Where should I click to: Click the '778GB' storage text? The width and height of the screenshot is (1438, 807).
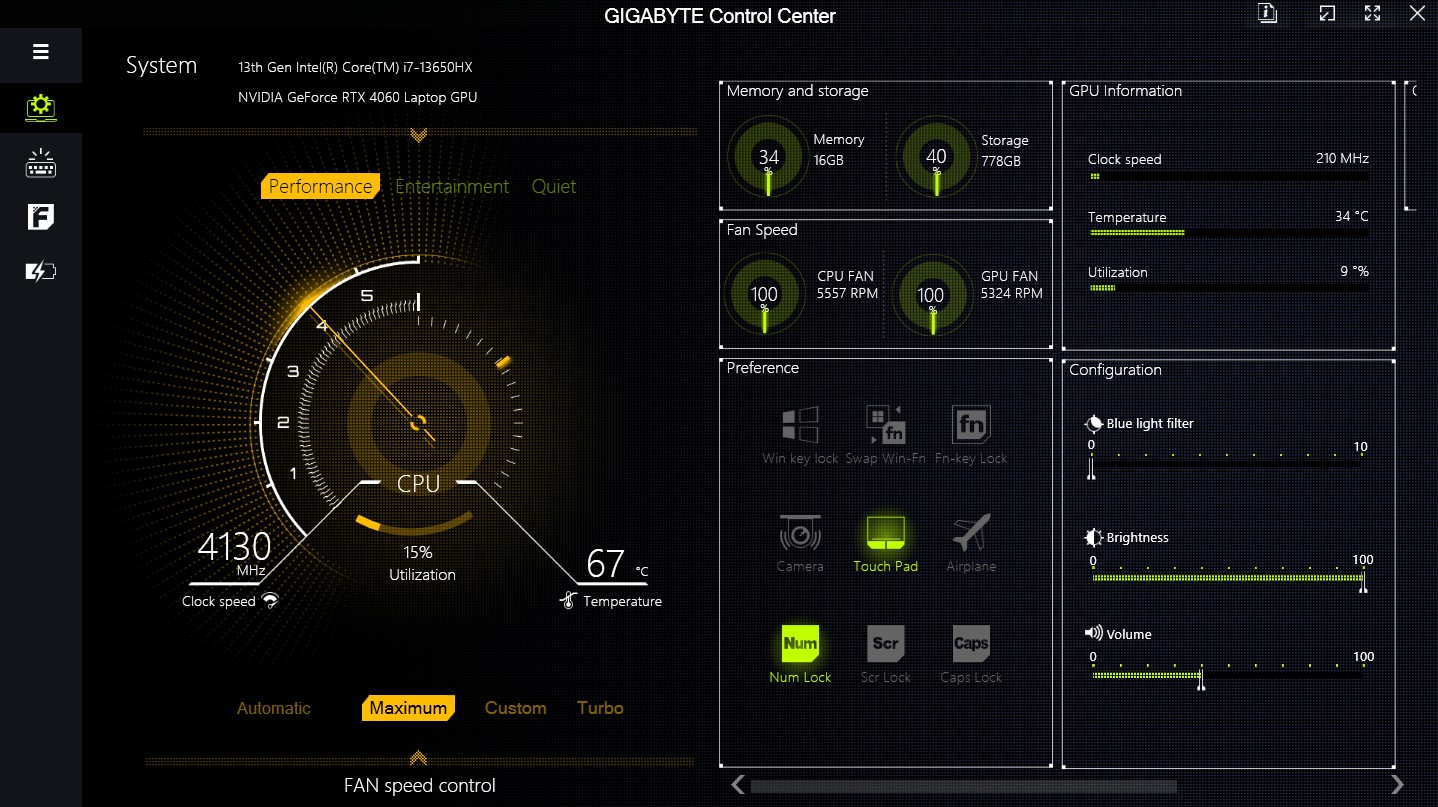pyautogui.click(x=1001, y=161)
